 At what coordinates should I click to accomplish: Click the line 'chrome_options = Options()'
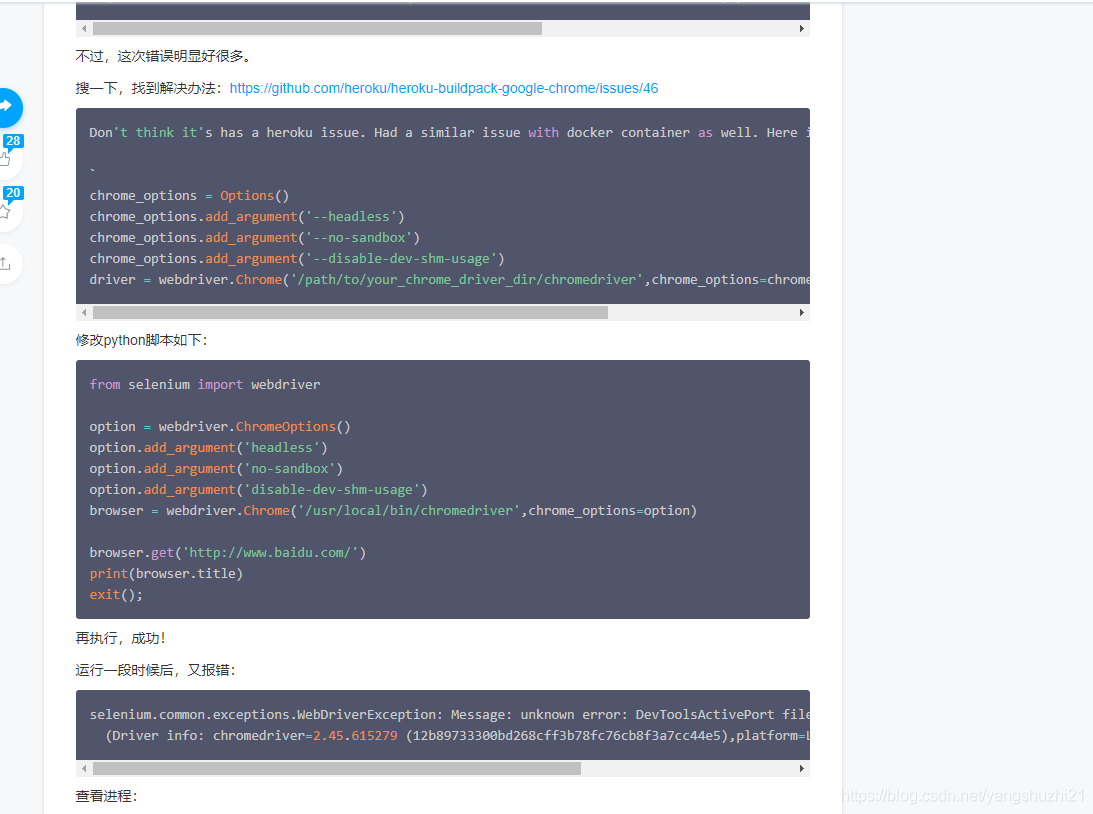pyautogui.click(x=189, y=196)
